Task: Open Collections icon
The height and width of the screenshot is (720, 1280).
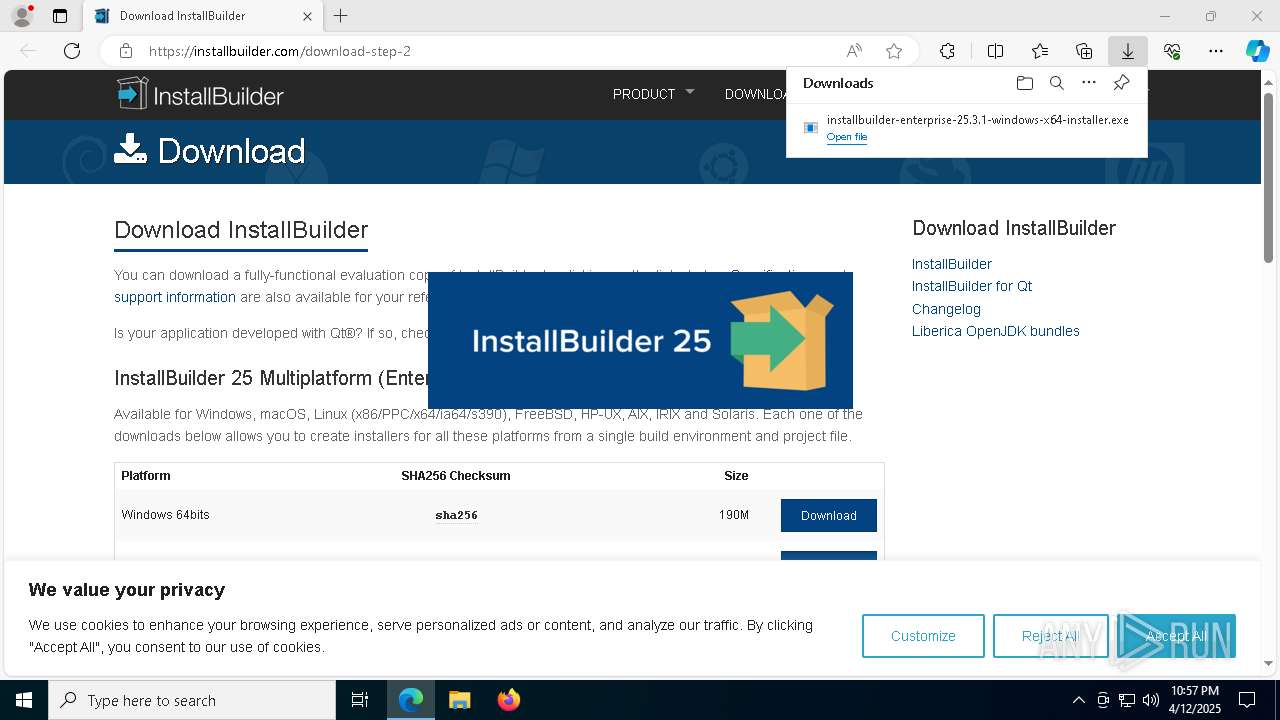Action: tap(1084, 51)
